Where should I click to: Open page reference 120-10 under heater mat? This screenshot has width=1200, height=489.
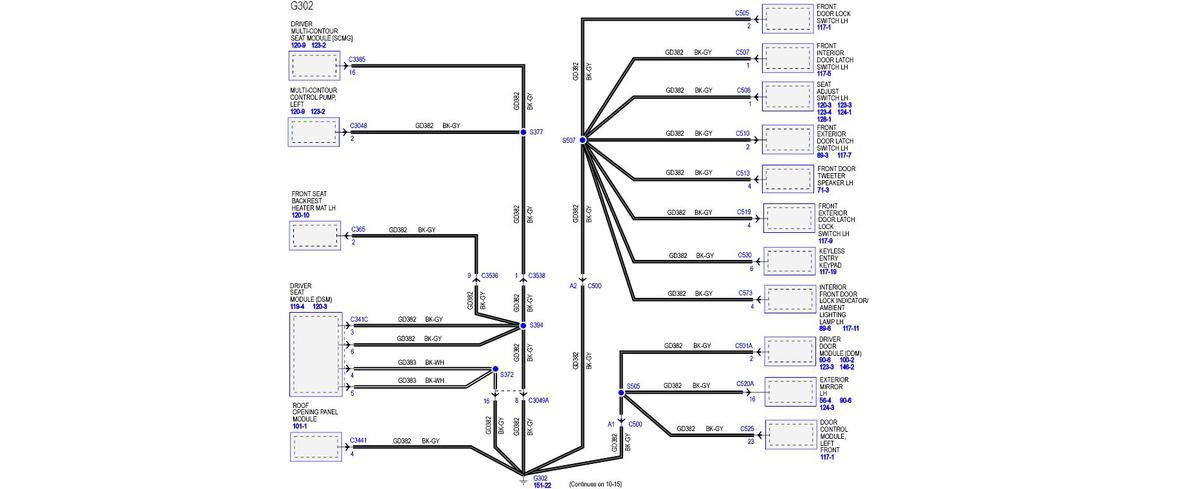(x=300, y=215)
